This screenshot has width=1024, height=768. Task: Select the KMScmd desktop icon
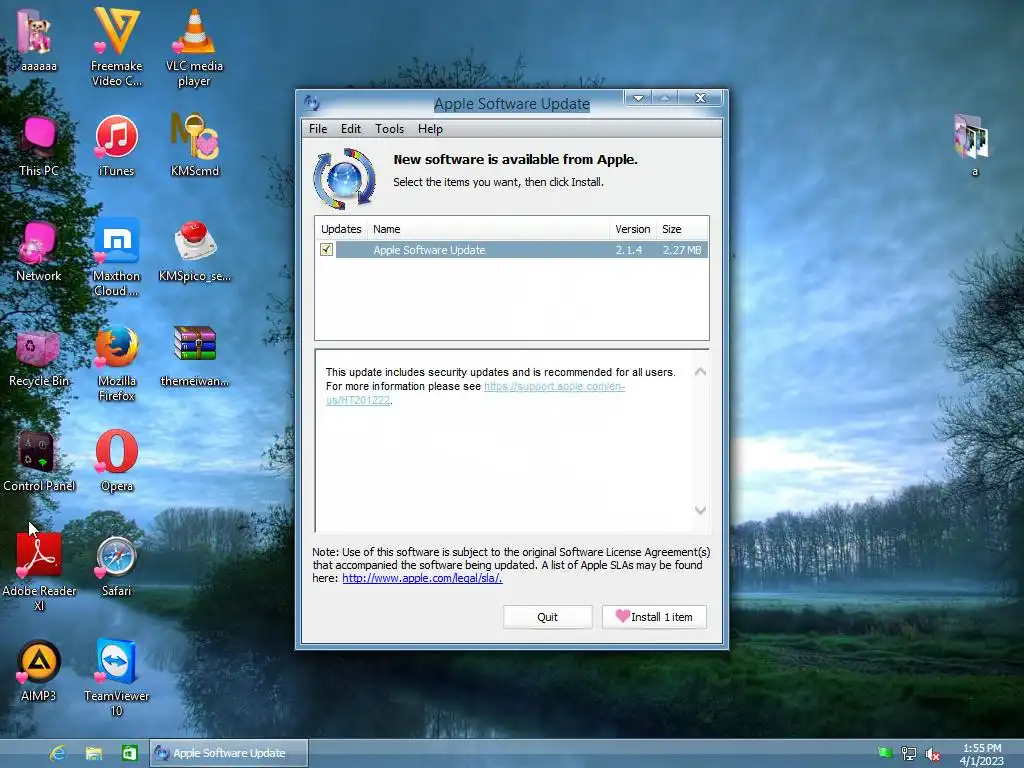pos(195,146)
